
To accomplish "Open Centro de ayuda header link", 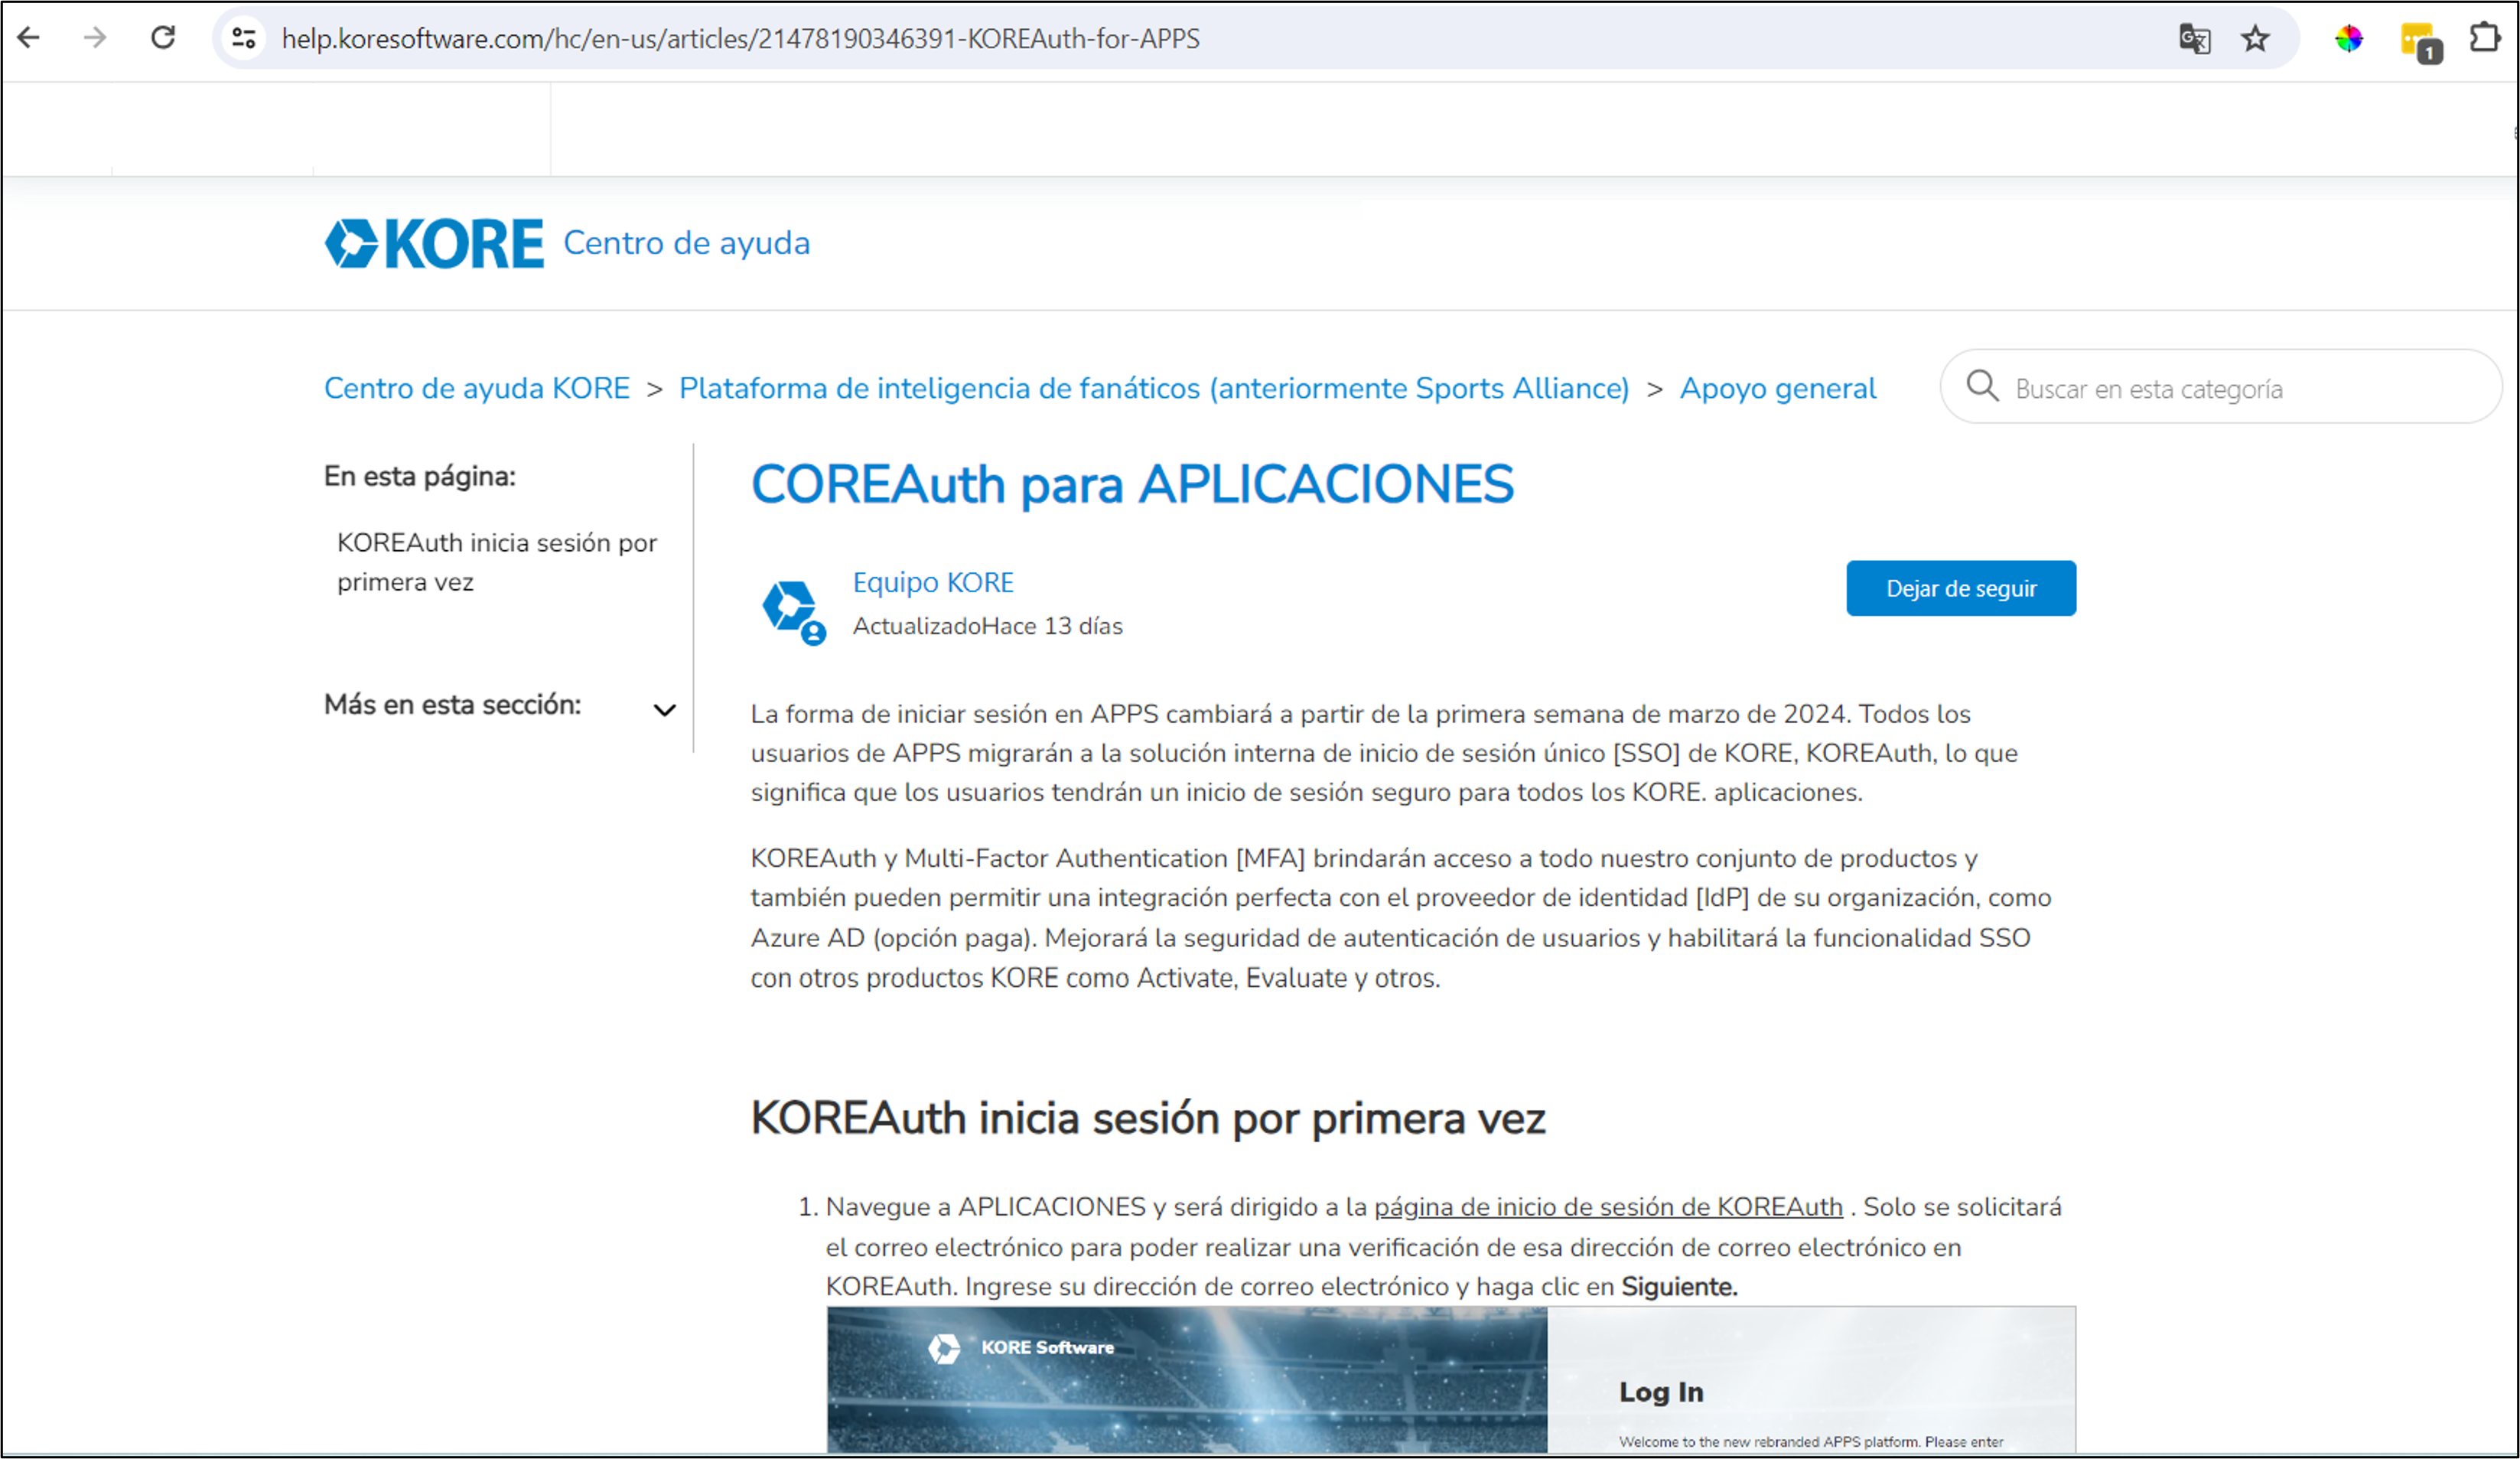I will (x=687, y=243).
